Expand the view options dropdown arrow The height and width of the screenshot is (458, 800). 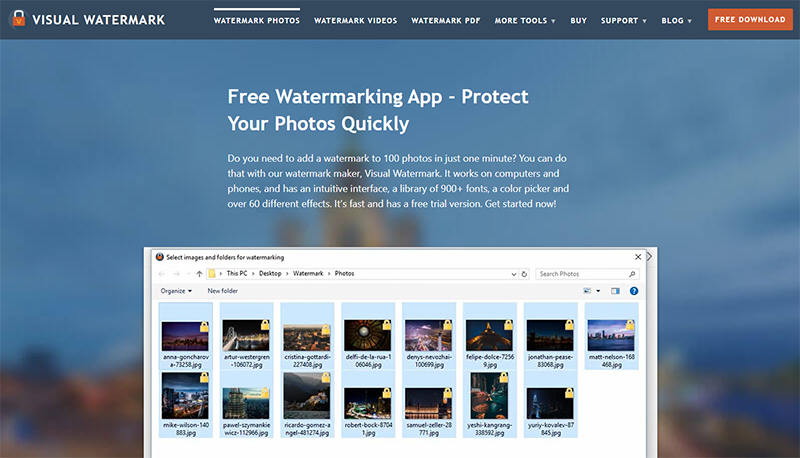point(598,291)
